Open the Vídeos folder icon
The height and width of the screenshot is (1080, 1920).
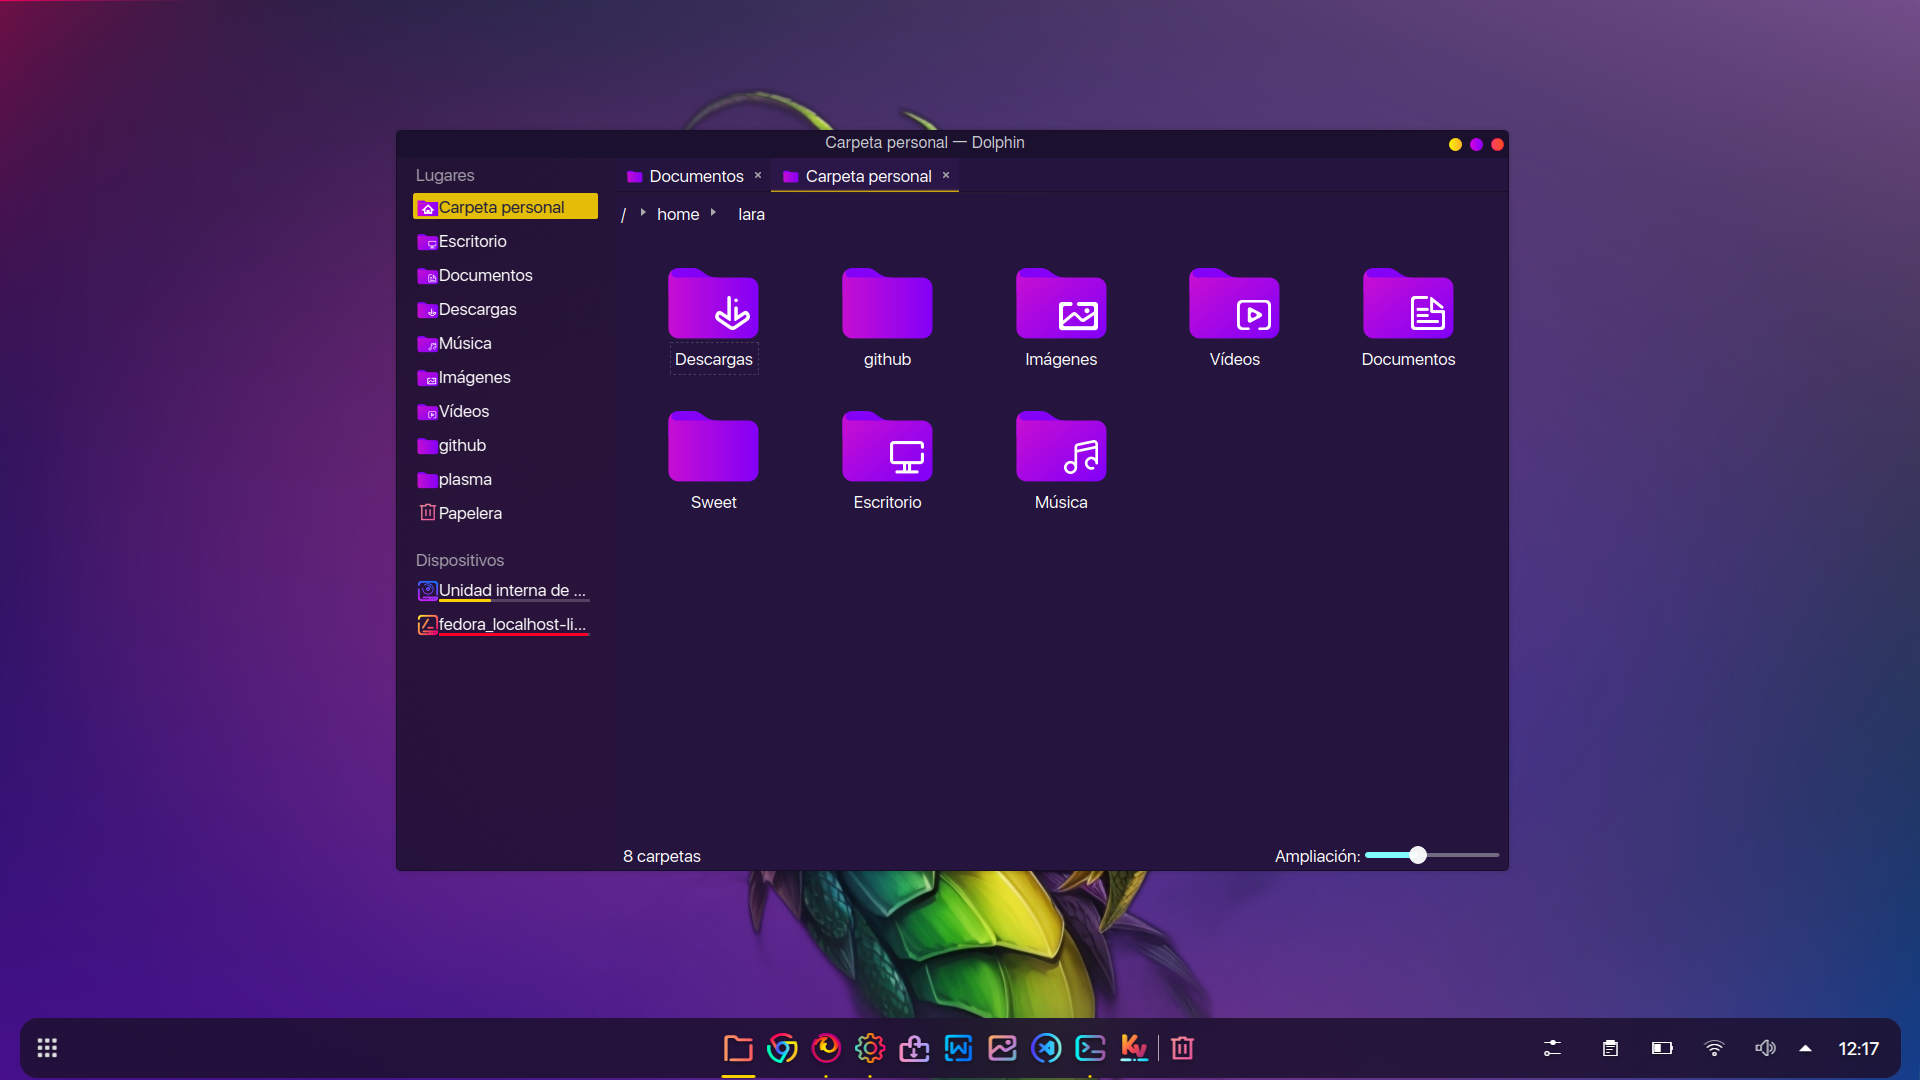[x=1234, y=304]
